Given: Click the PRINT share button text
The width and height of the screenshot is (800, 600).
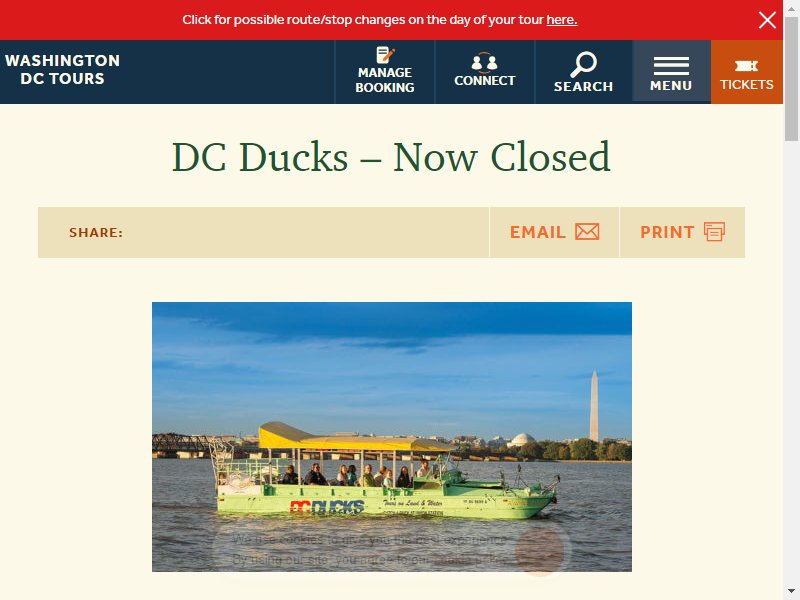Looking at the screenshot, I should click(x=667, y=232).
